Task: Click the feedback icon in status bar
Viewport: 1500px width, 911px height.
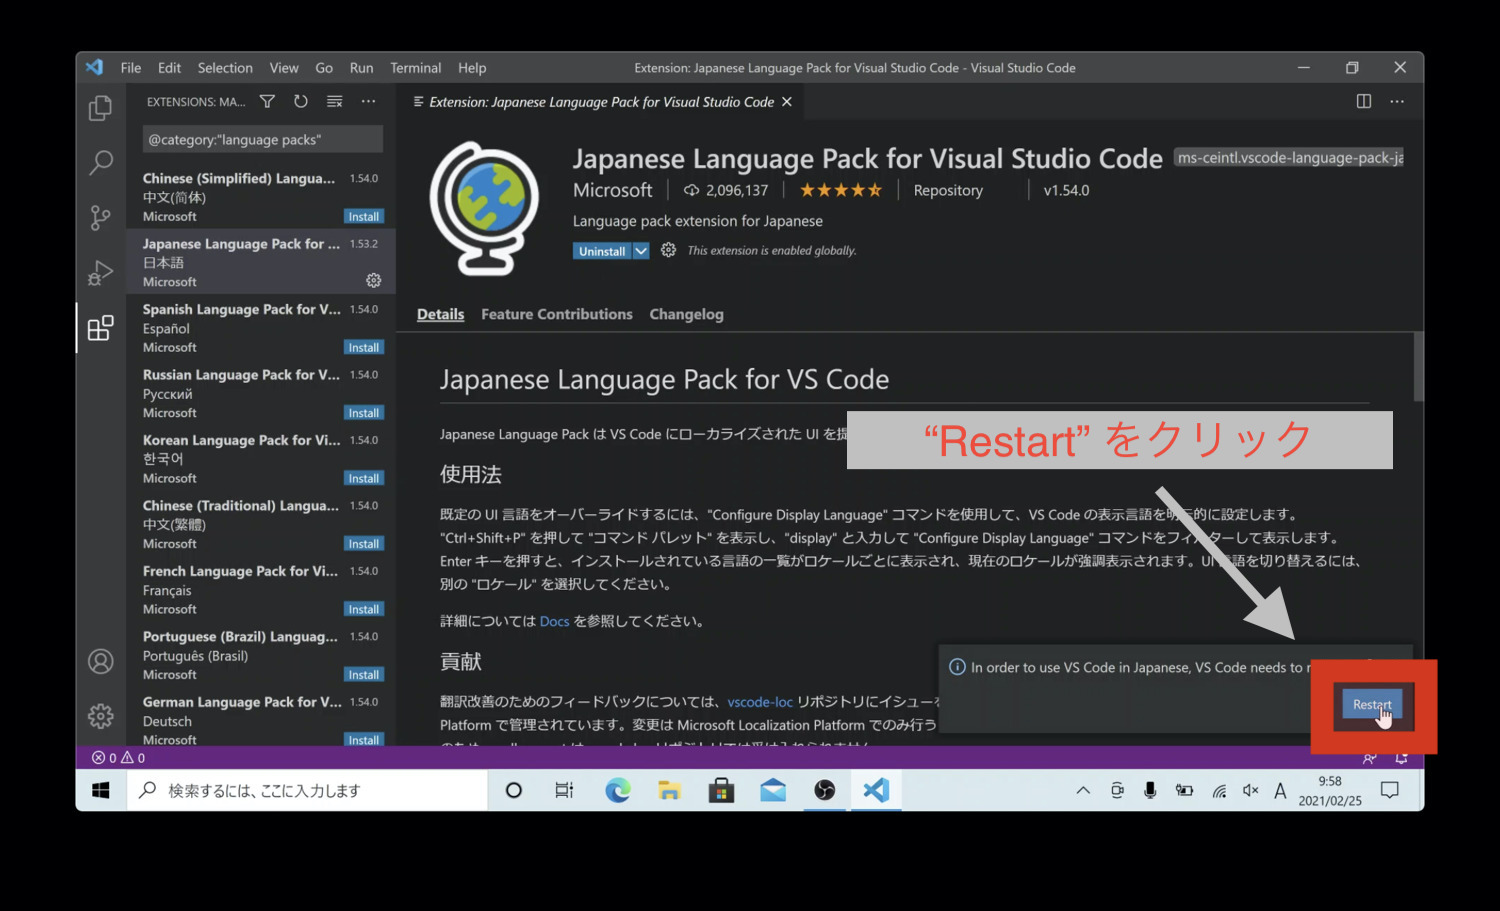Action: [x=1369, y=758]
